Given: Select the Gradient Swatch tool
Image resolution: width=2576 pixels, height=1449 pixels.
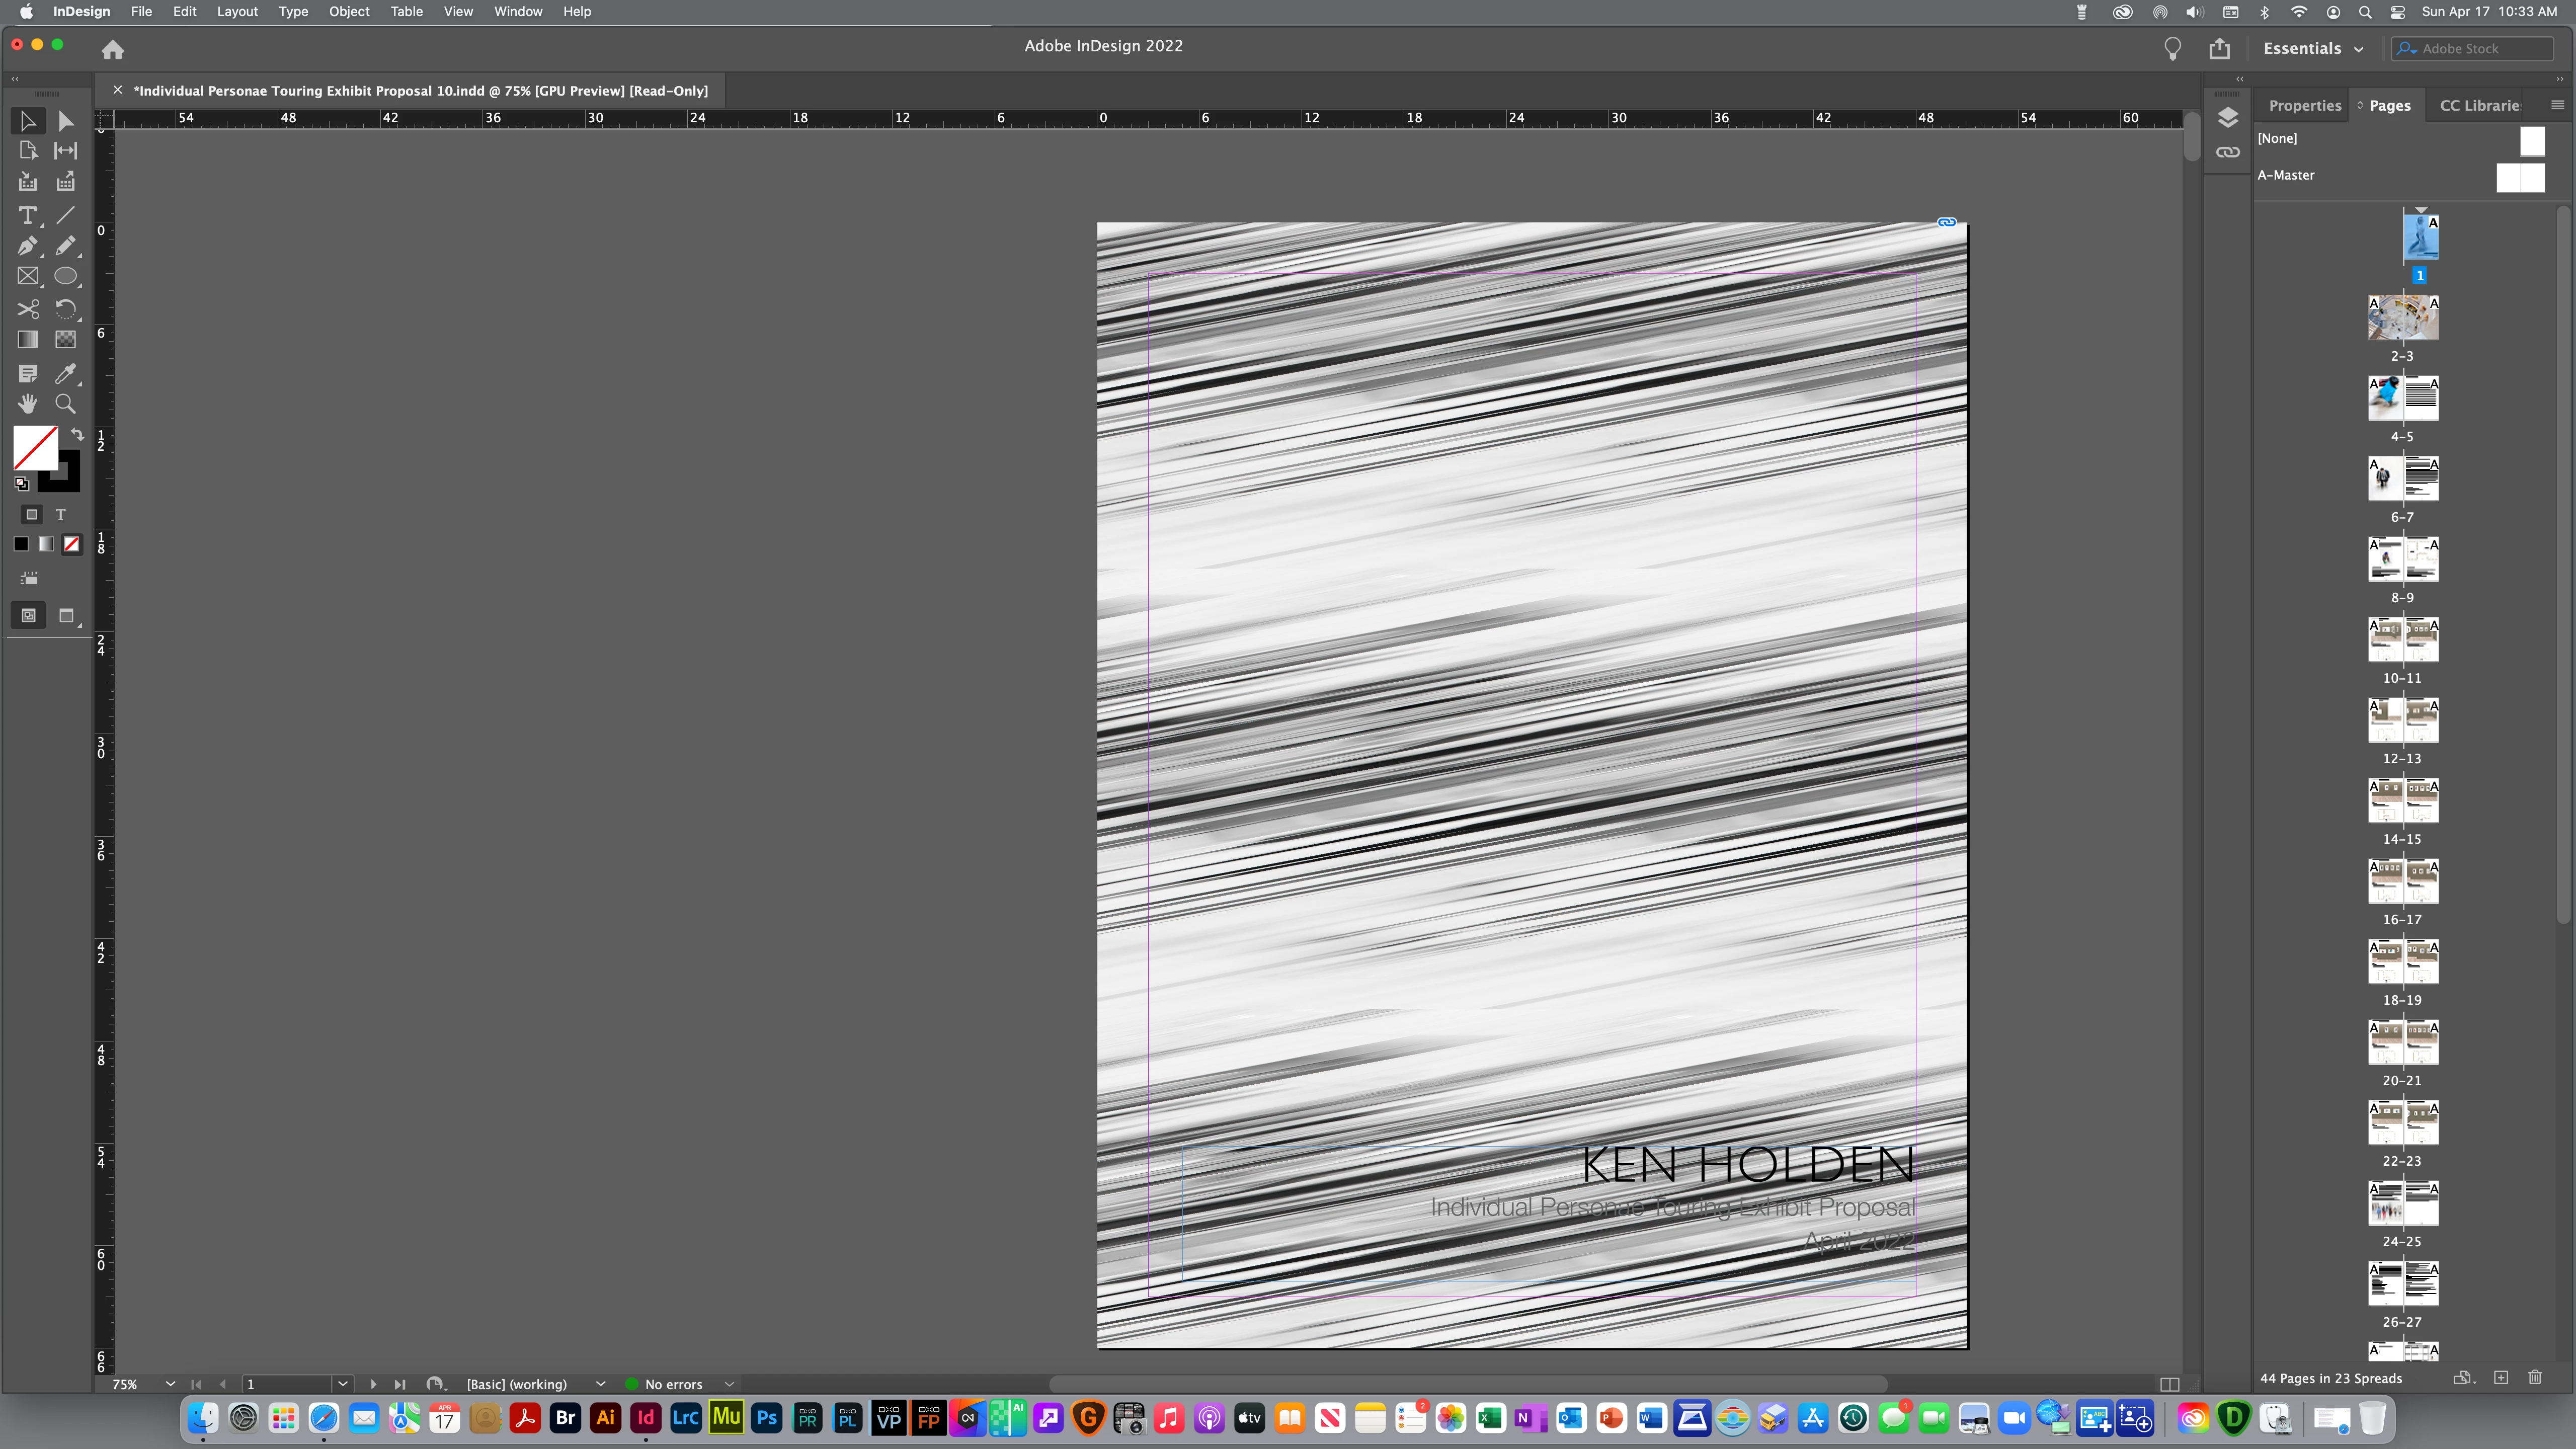Looking at the screenshot, I should [x=27, y=340].
